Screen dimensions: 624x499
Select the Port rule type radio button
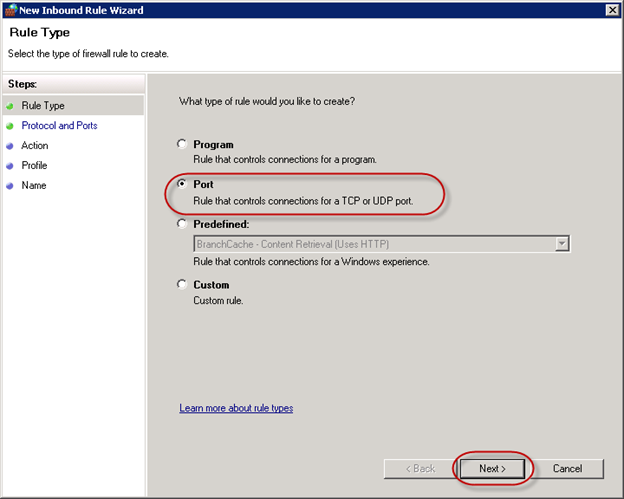(182, 183)
